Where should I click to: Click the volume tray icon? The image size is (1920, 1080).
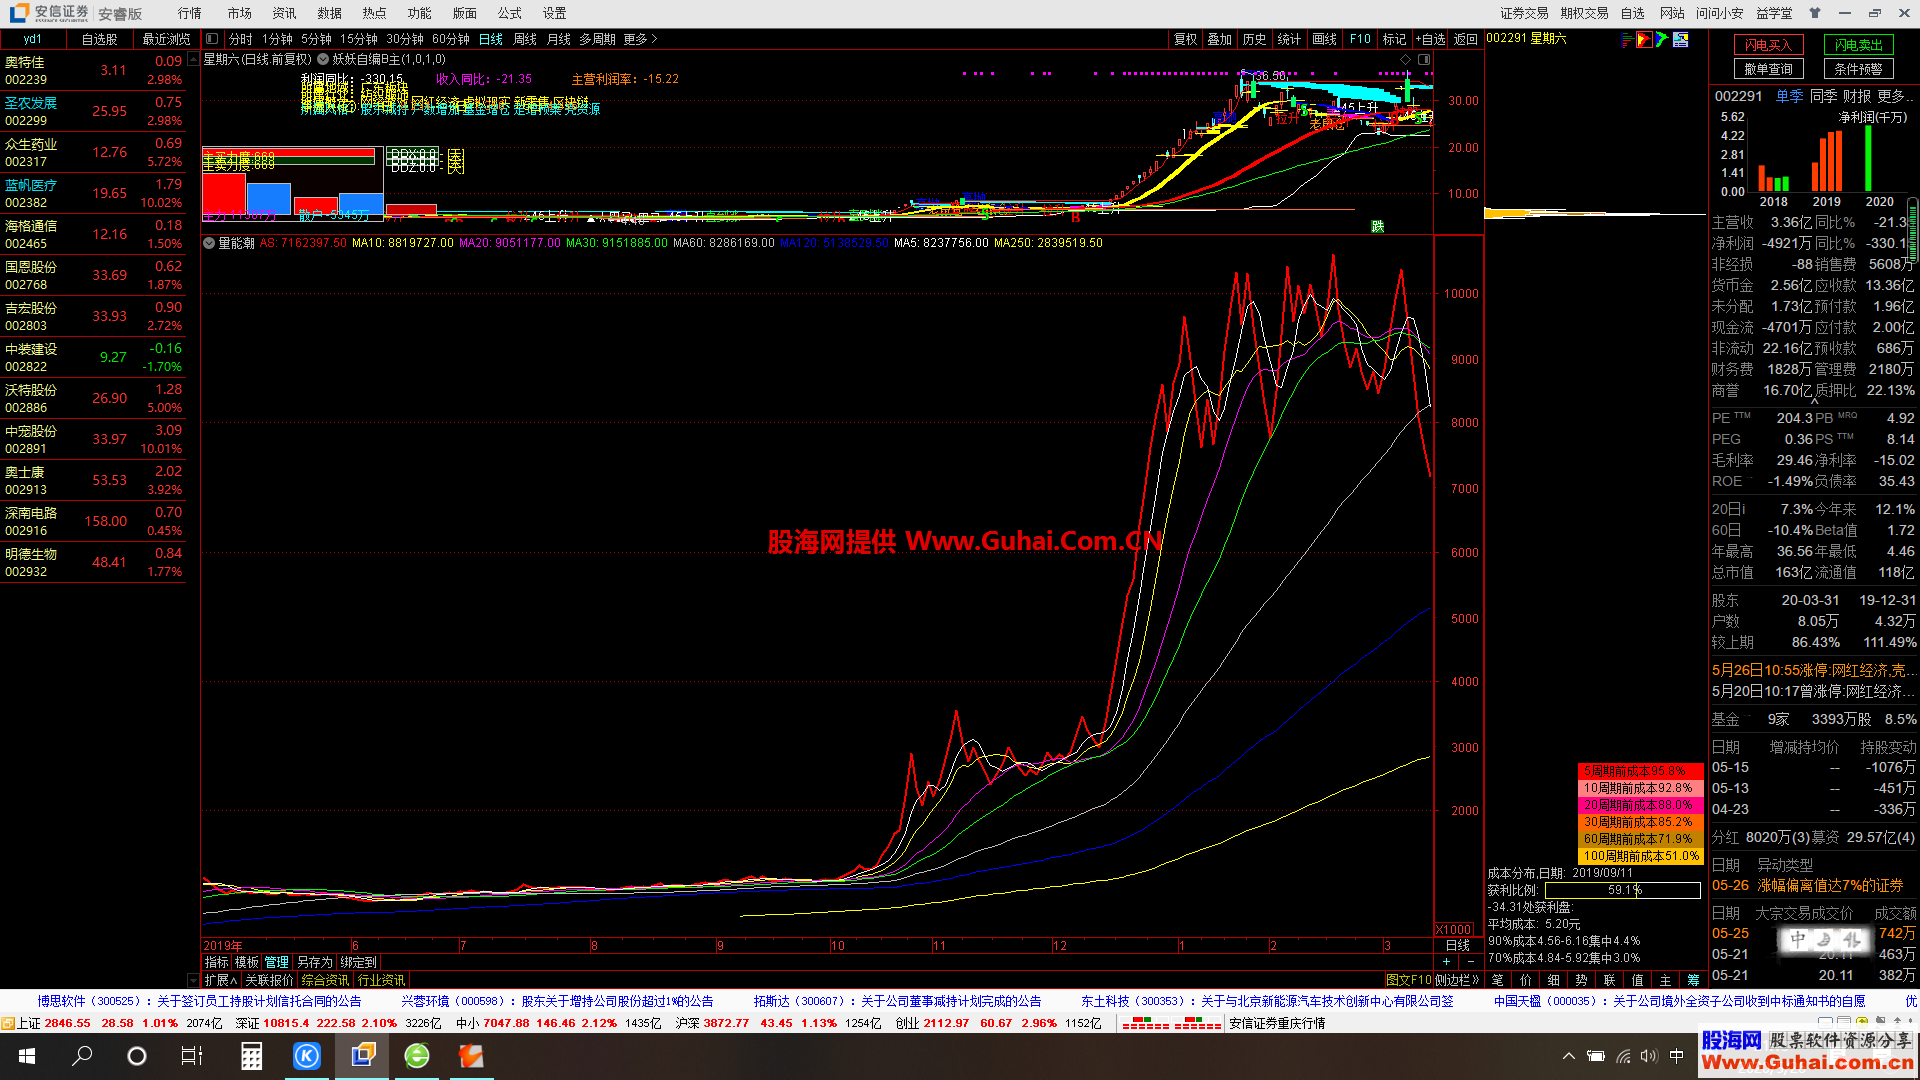click(x=1649, y=1056)
